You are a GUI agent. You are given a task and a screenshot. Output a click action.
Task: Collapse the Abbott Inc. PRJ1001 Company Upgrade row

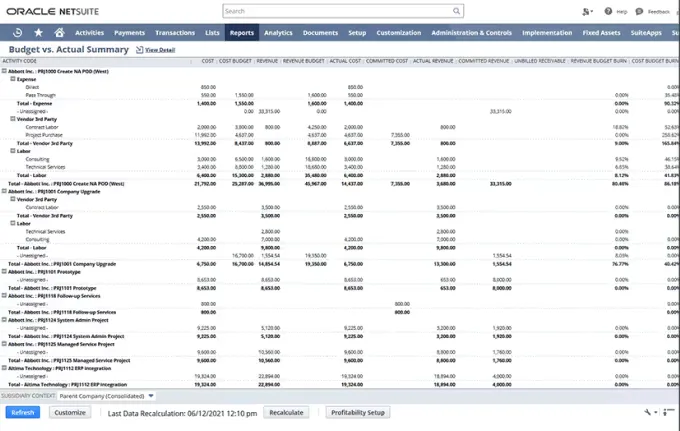5,189
